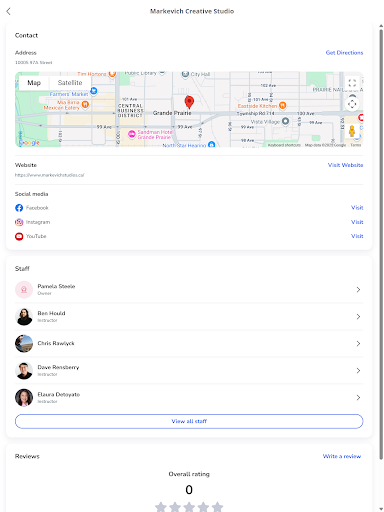Click the page vertical scrollbar
Screen dimensions: 384x512
[381, 245]
